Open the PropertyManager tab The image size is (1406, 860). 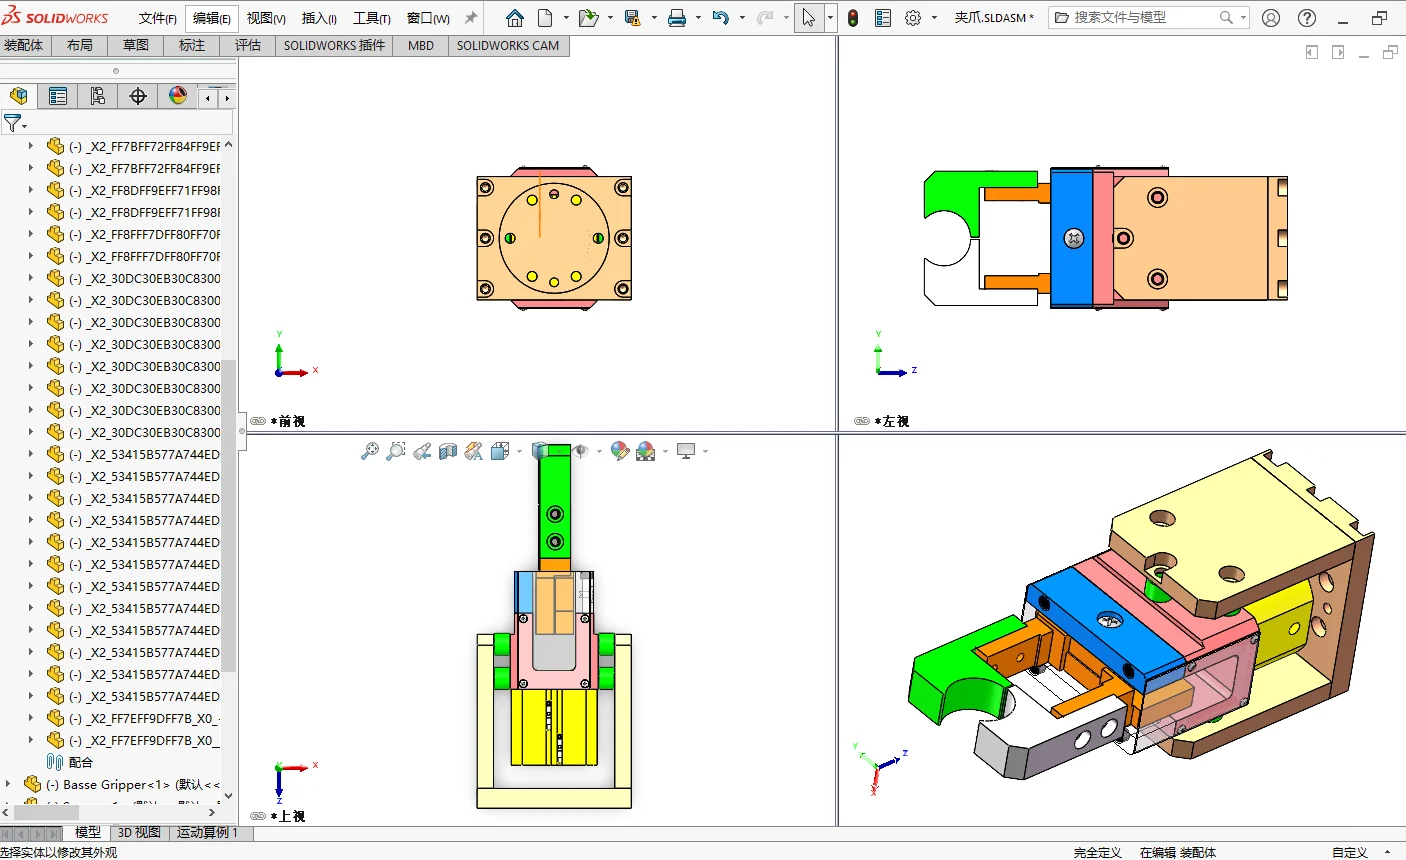pos(58,96)
